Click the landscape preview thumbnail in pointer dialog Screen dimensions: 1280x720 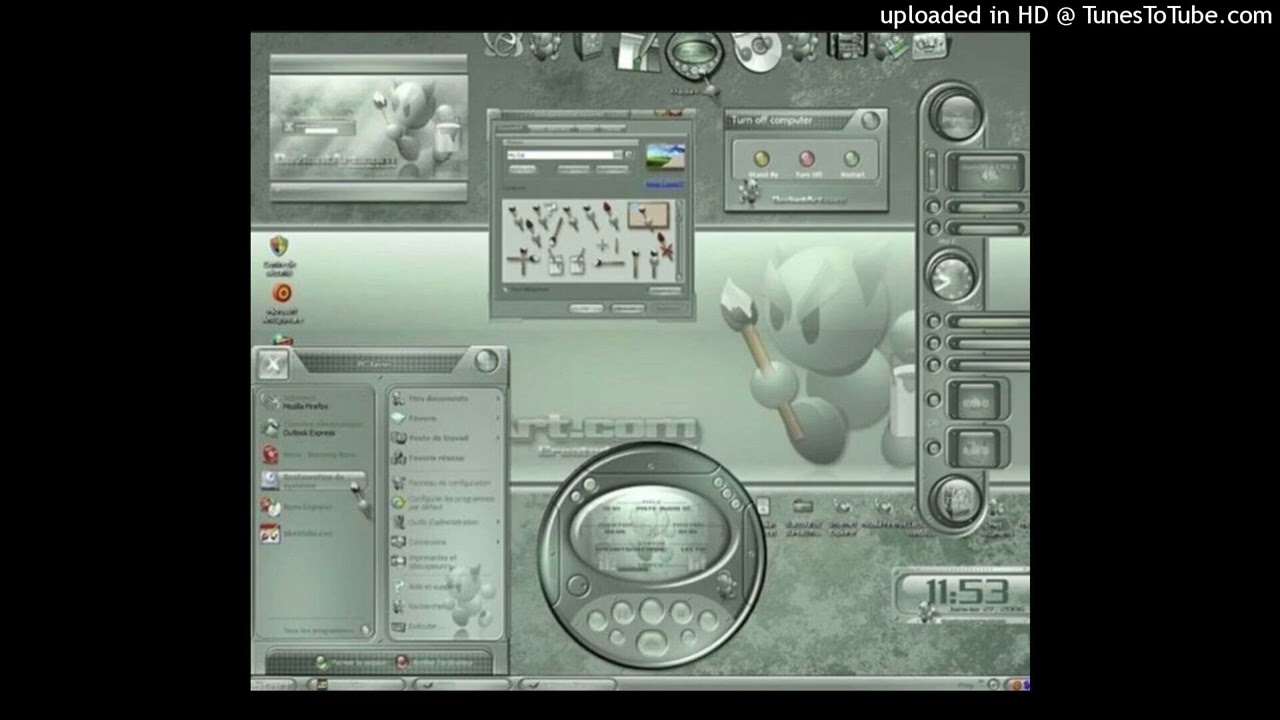pyautogui.click(x=666, y=159)
